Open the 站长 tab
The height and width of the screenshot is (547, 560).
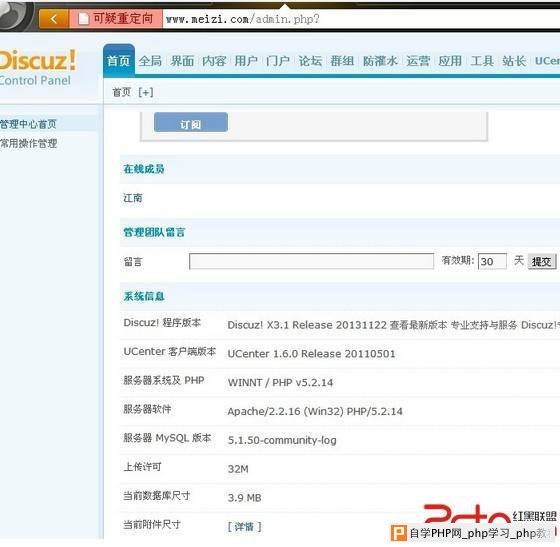pos(514,61)
